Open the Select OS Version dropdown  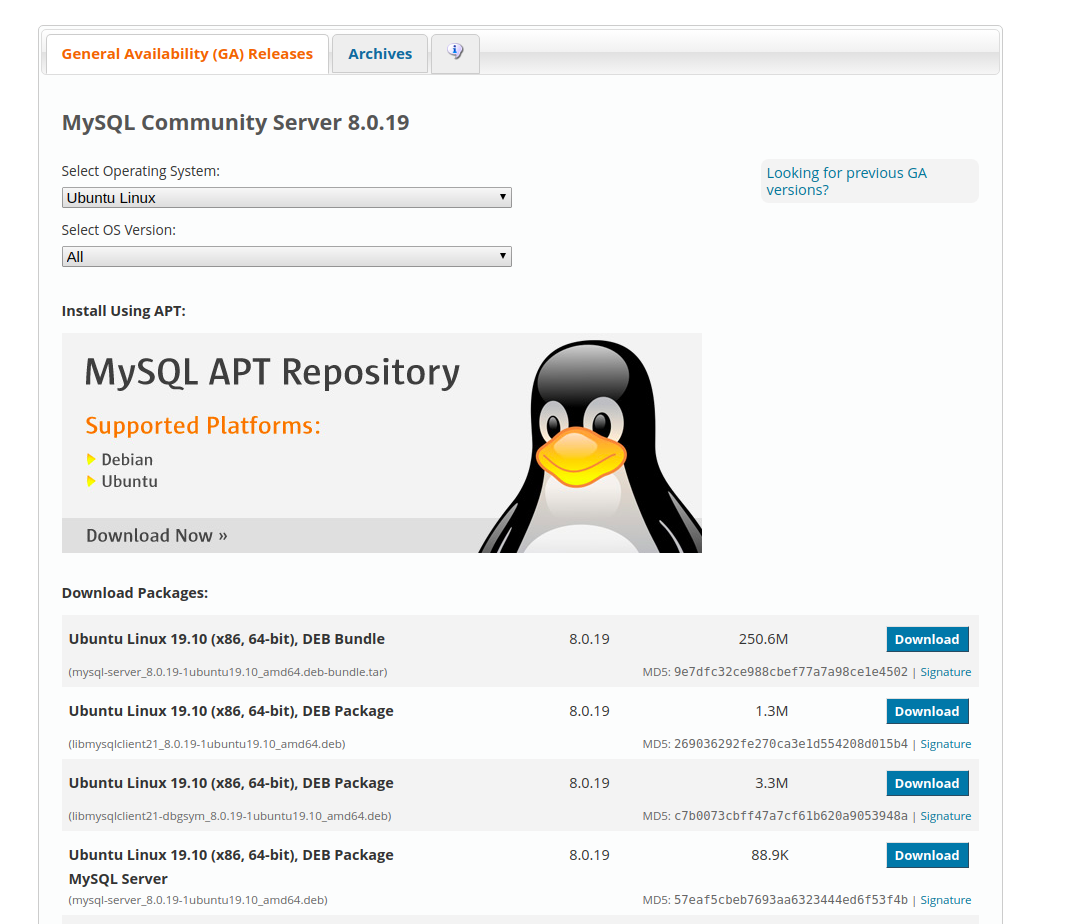pos(286,256)
